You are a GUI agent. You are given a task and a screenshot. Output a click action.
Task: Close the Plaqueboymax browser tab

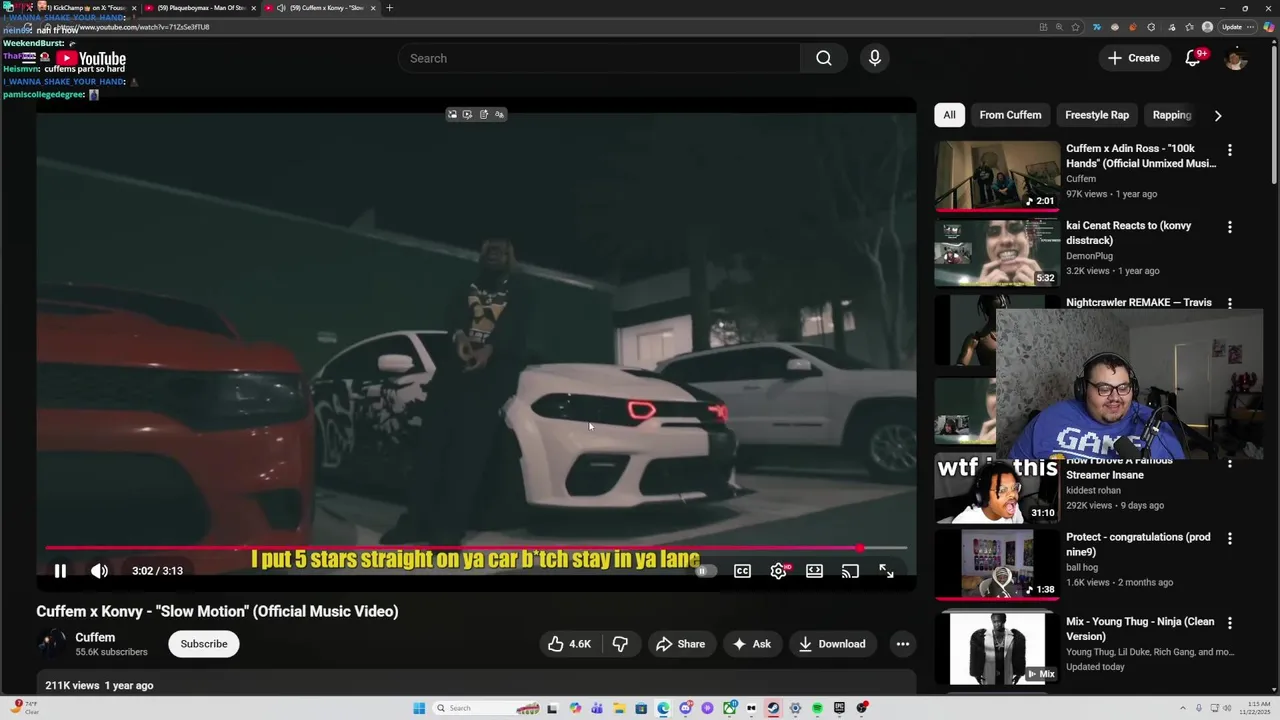(253, 8)
